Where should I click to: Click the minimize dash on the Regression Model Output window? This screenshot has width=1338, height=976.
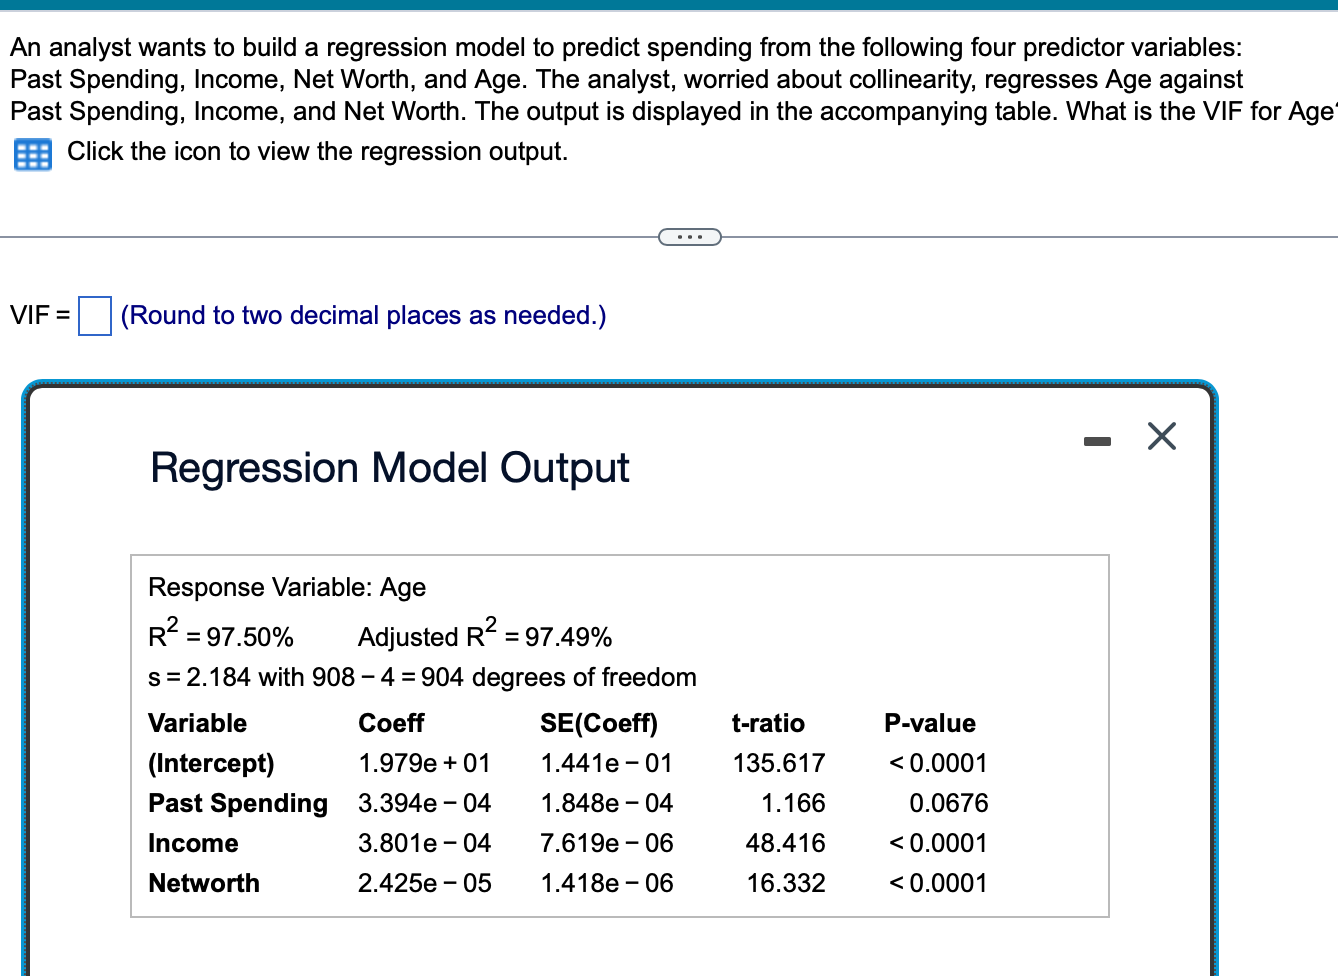tap(1097, 440)
